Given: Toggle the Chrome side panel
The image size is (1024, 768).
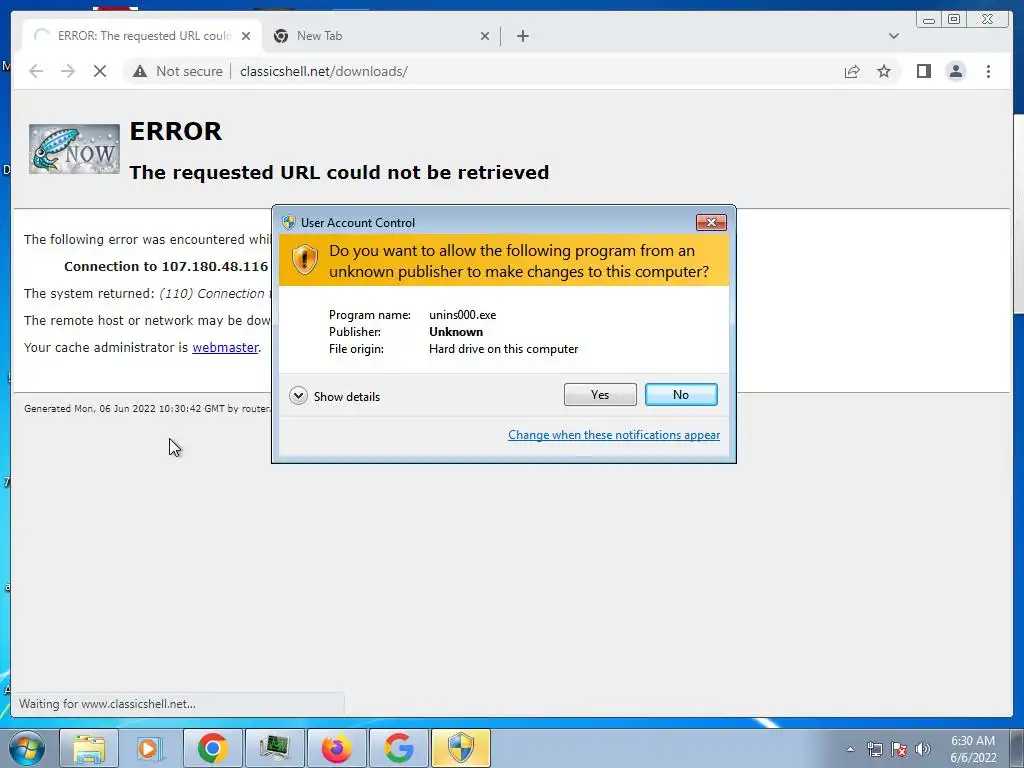Looking at the screenshot, I should point(923,71).
